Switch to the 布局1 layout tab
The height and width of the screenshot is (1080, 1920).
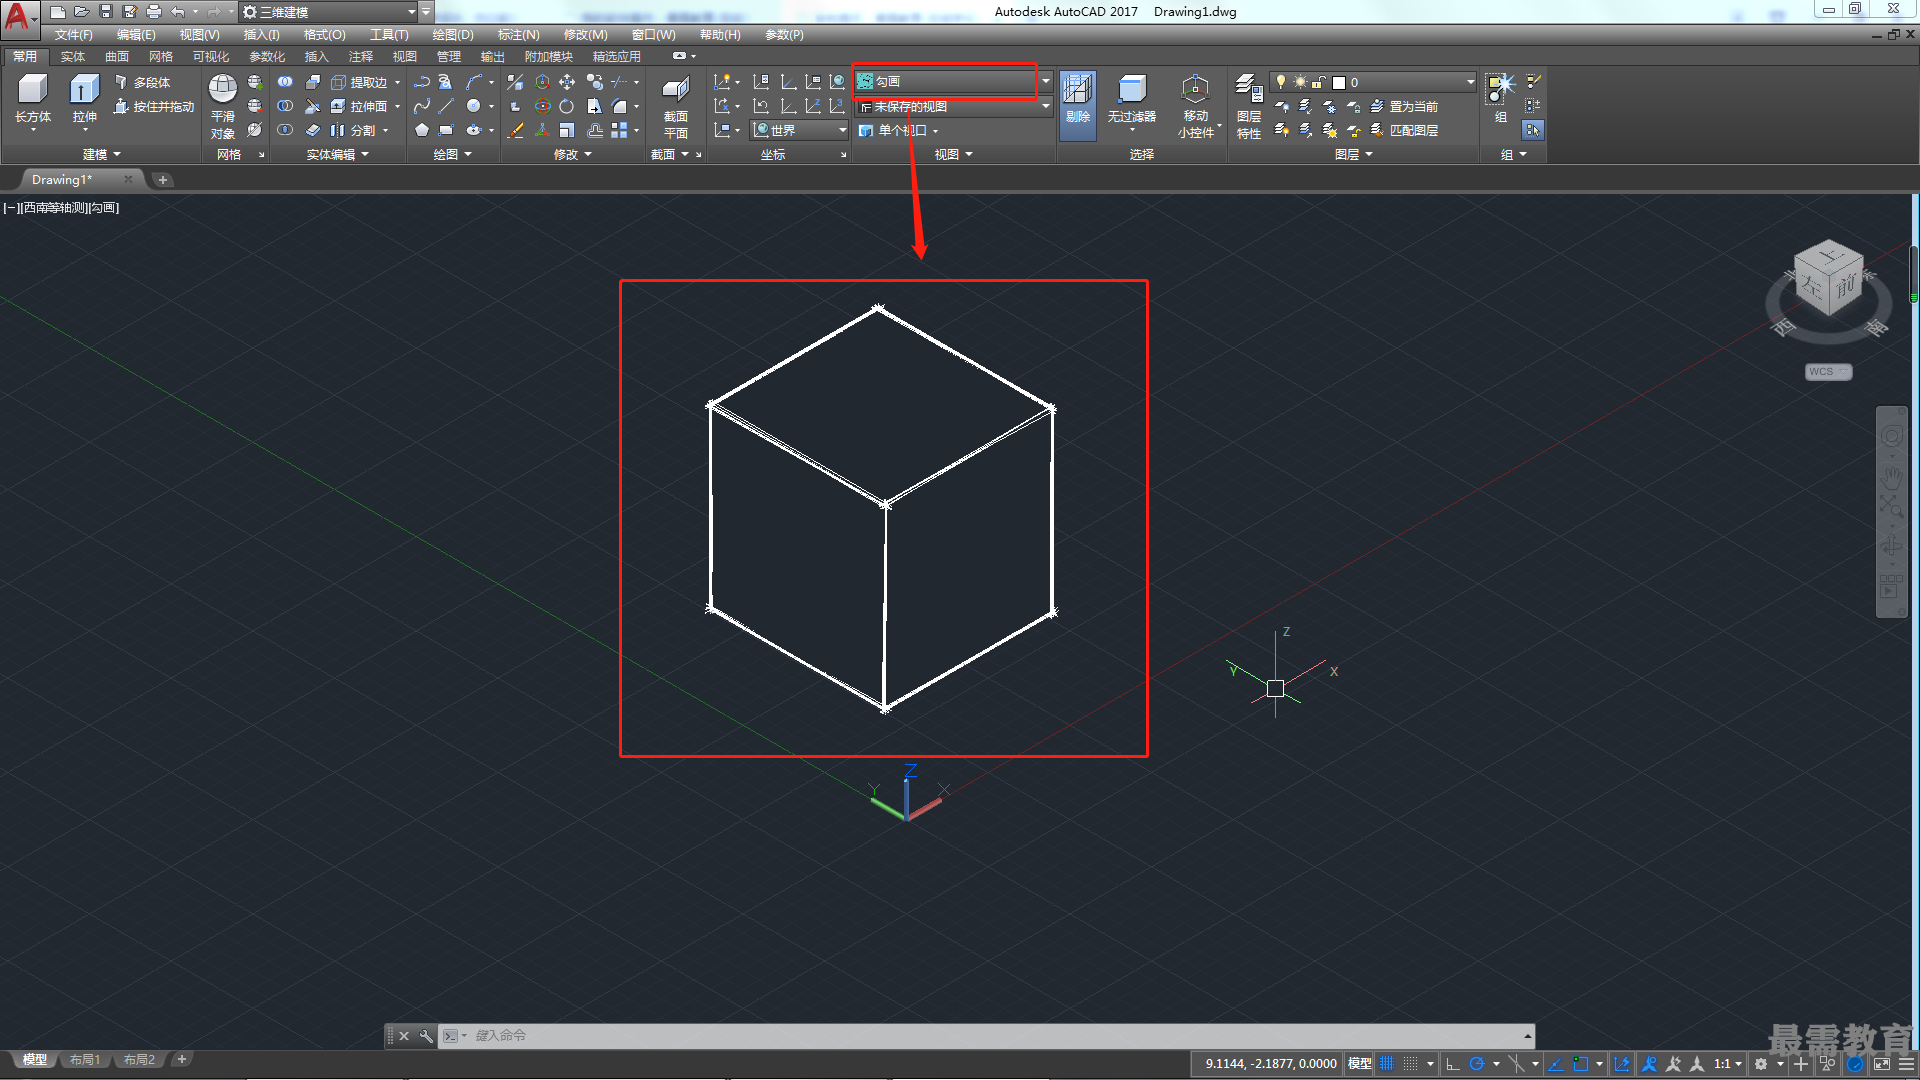click(85, 1060)
